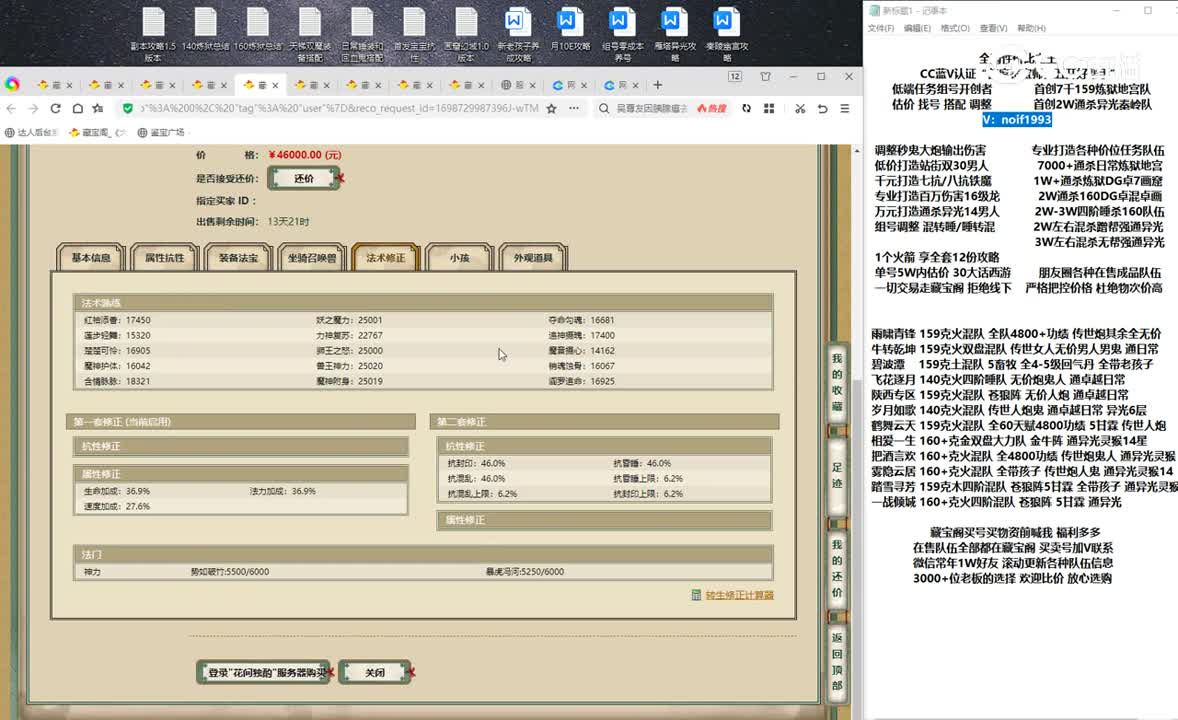This screenshot has height=720, width=1178.
Task: Click the 第二套修正 section header
Action: click(605, 422)
